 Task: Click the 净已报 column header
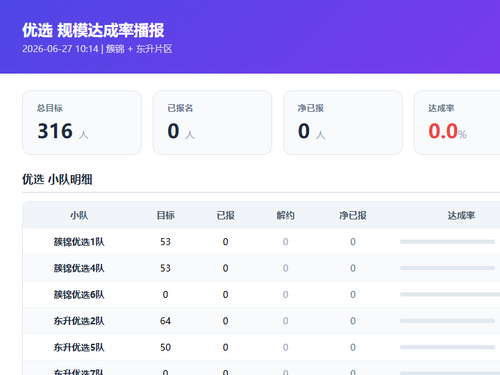click(353, 215)
